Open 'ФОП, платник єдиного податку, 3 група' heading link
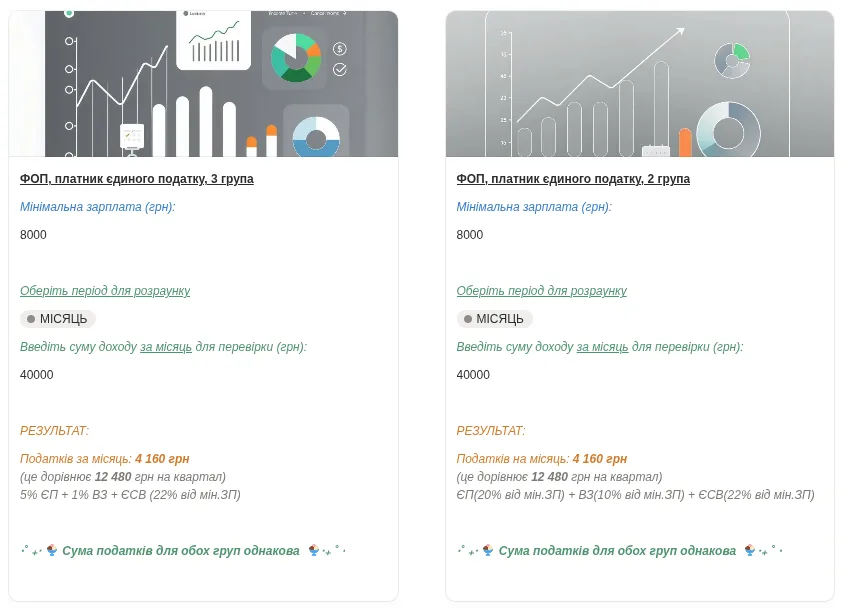This screenshot has width=846, height=608. pyautogui.click(x=137, y=179)
